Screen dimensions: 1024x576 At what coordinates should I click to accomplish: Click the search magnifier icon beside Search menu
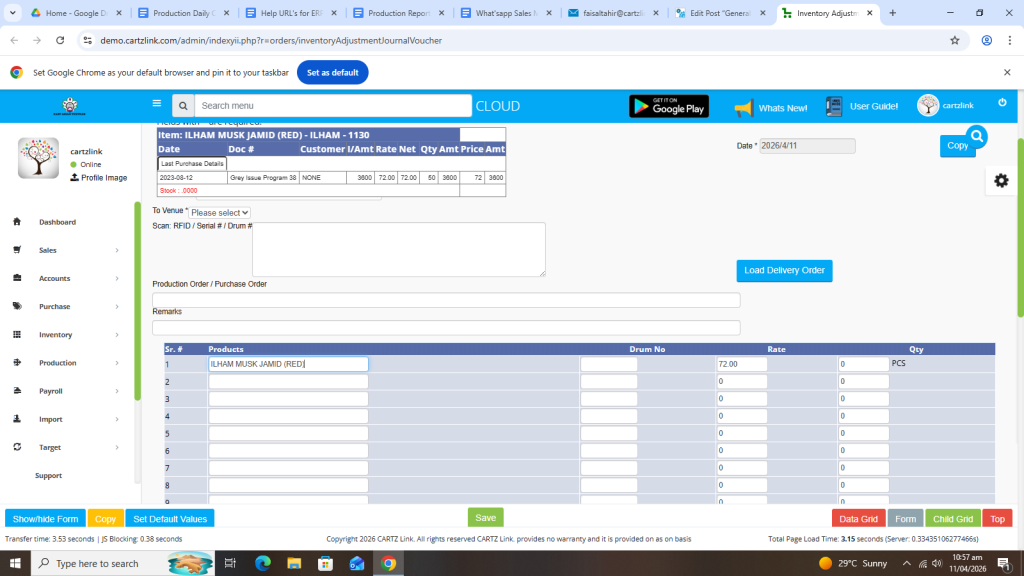point(183,106)
